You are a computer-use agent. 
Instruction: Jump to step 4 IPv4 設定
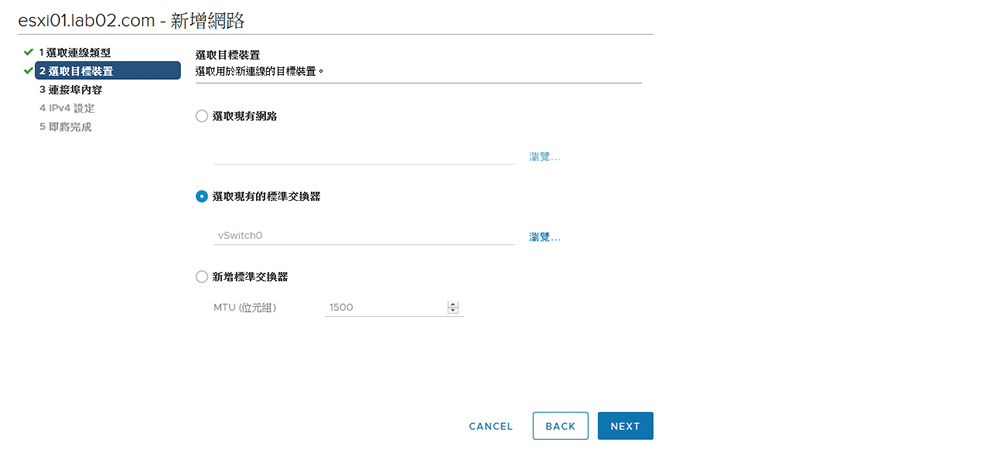[67, 108]
